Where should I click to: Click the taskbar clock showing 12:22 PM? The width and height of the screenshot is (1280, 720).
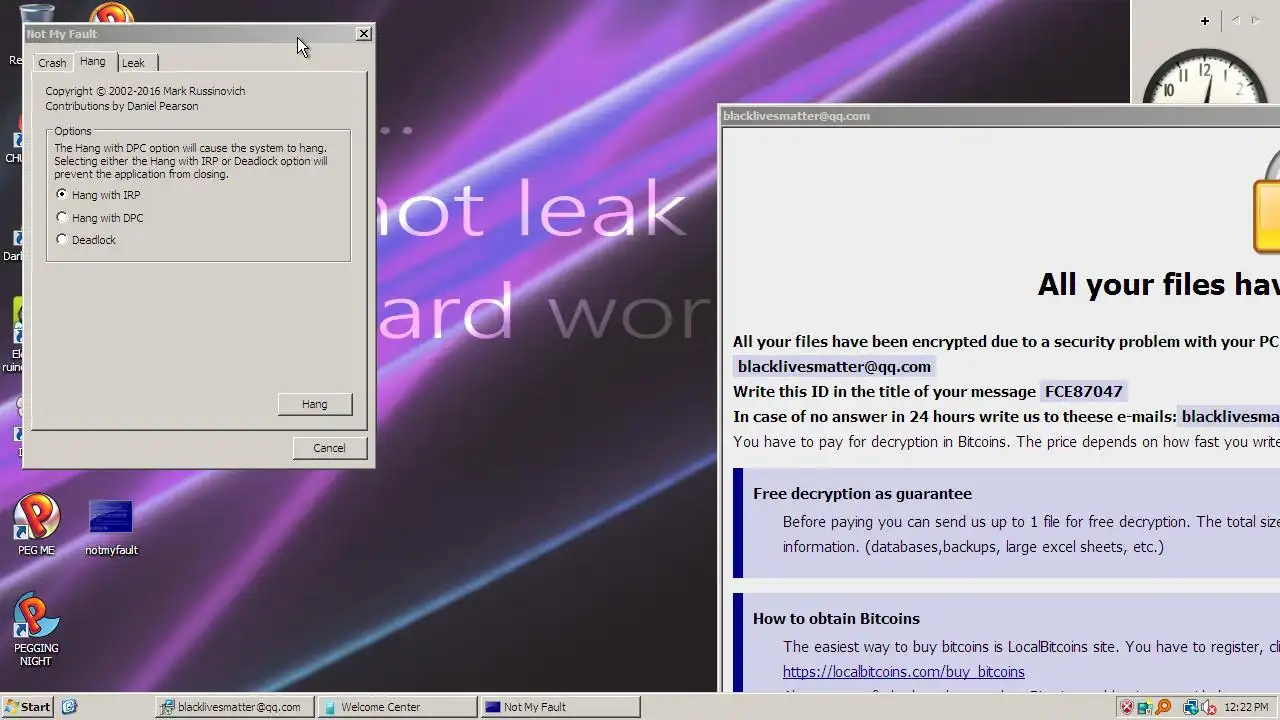click(1245, 707)
